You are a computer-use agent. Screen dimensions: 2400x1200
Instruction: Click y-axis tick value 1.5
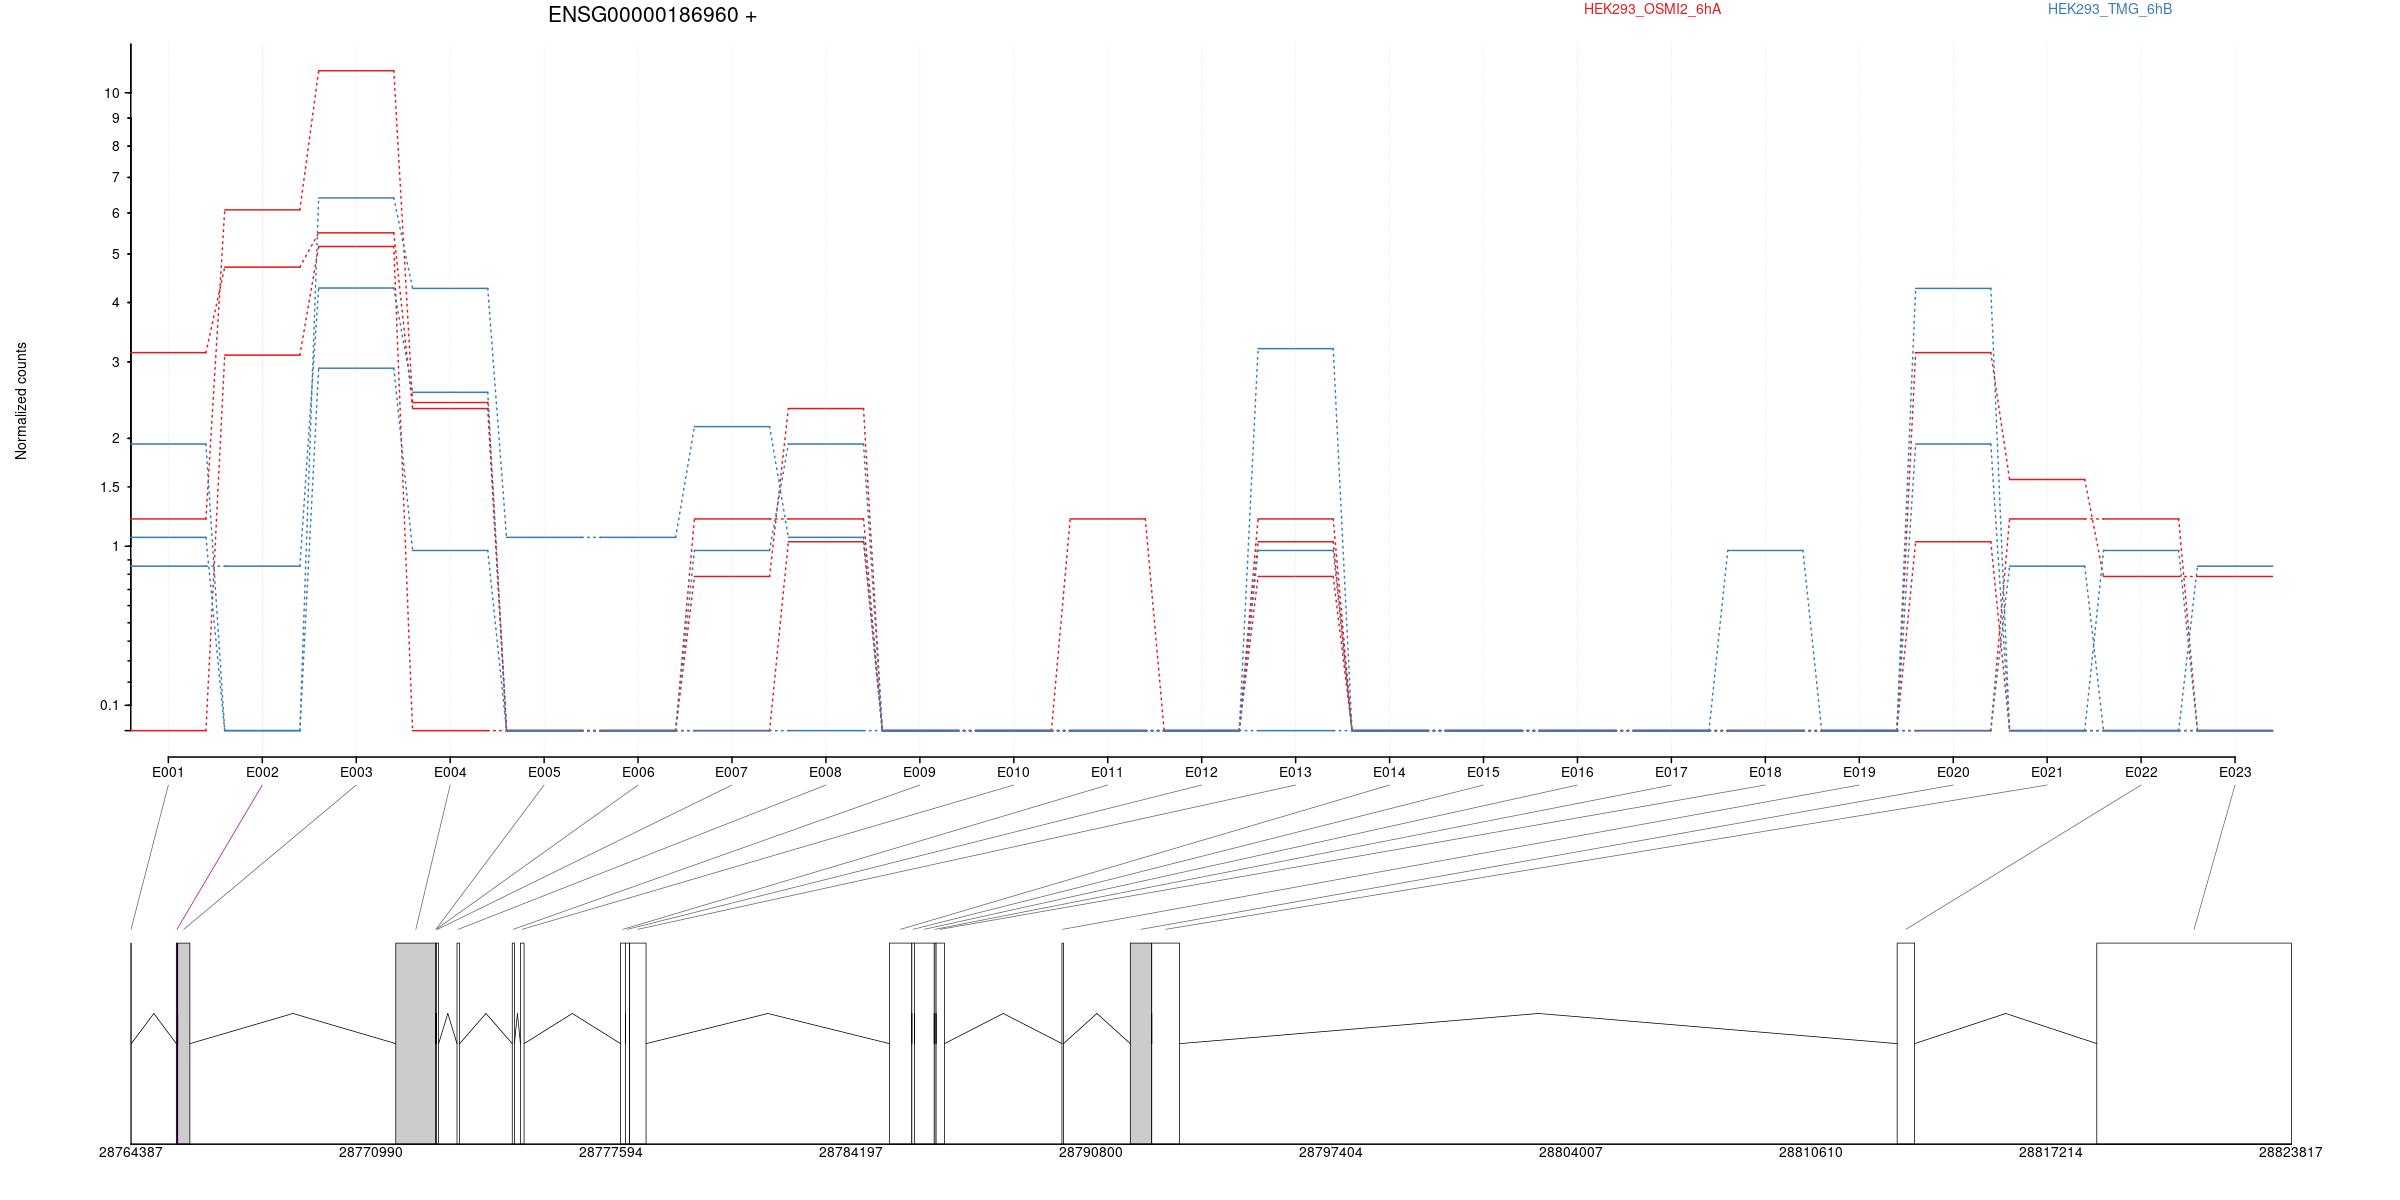pos(109,487)
